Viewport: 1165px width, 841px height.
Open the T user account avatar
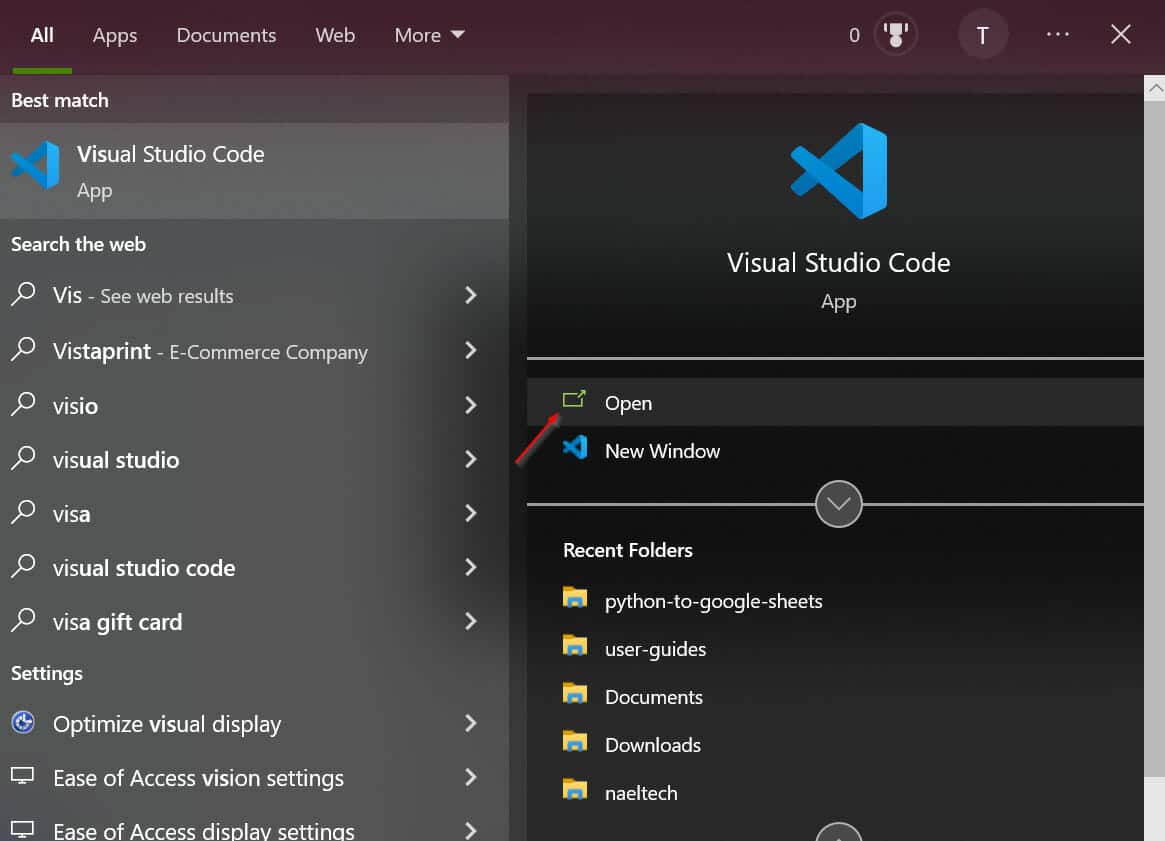tap(982, 34)
